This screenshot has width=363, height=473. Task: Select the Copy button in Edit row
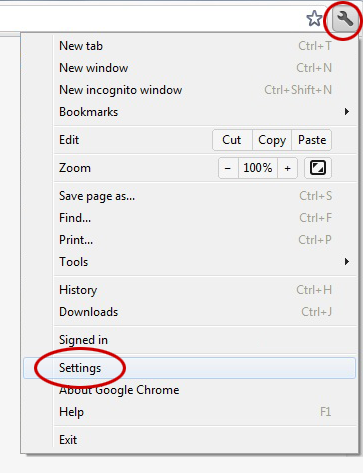272,140
